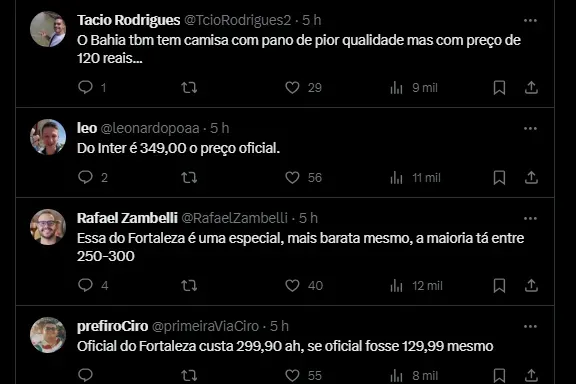Open more options for prefiroCiro's tweet
This screenshot has width=576, height=384.
click(530, 327)
